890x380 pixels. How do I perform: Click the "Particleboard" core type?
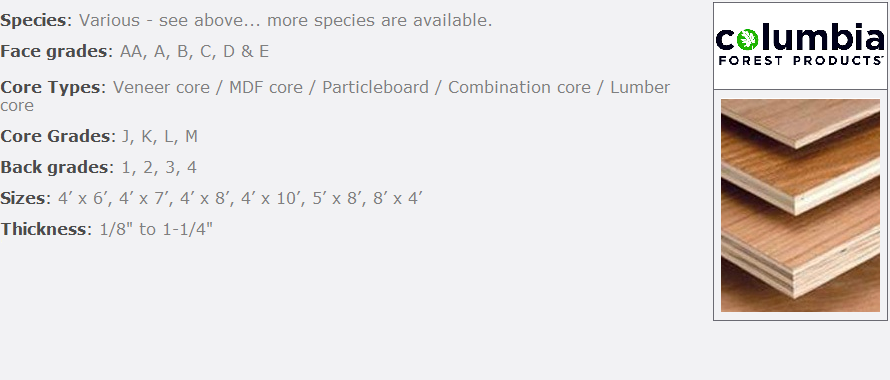point(375,87)
